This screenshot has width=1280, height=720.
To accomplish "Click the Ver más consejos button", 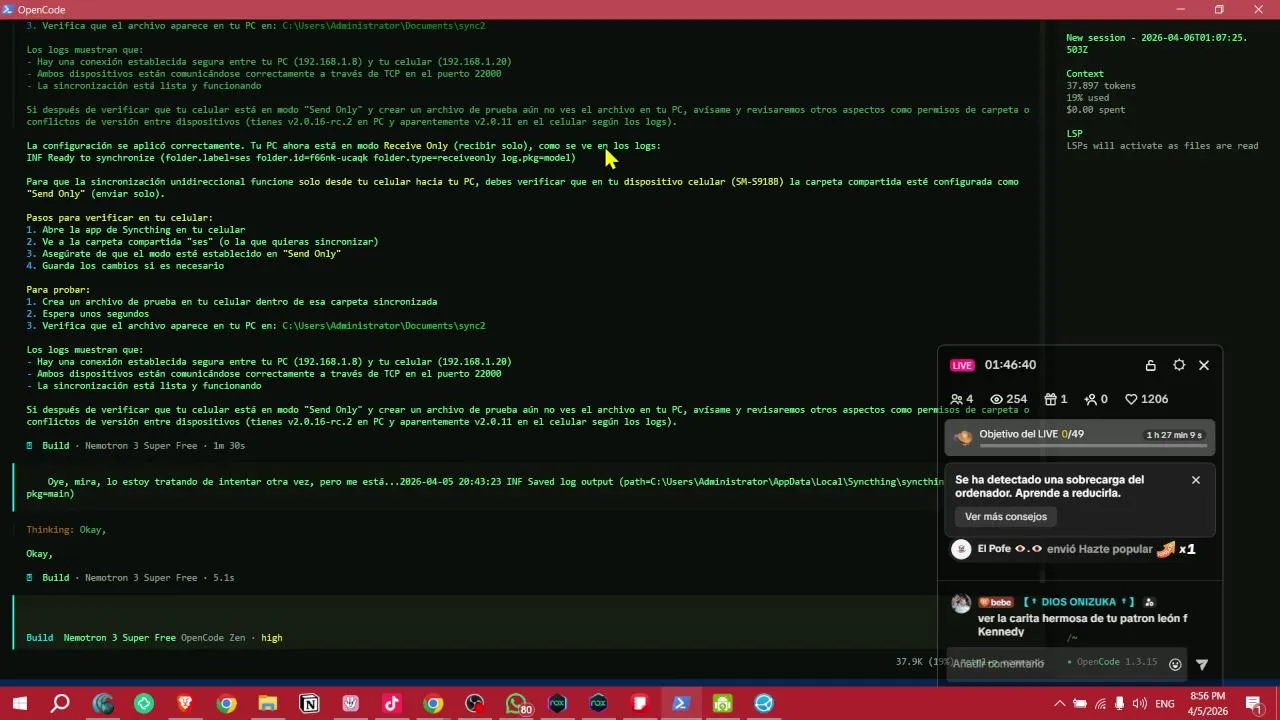I will tap(1006, 517).
